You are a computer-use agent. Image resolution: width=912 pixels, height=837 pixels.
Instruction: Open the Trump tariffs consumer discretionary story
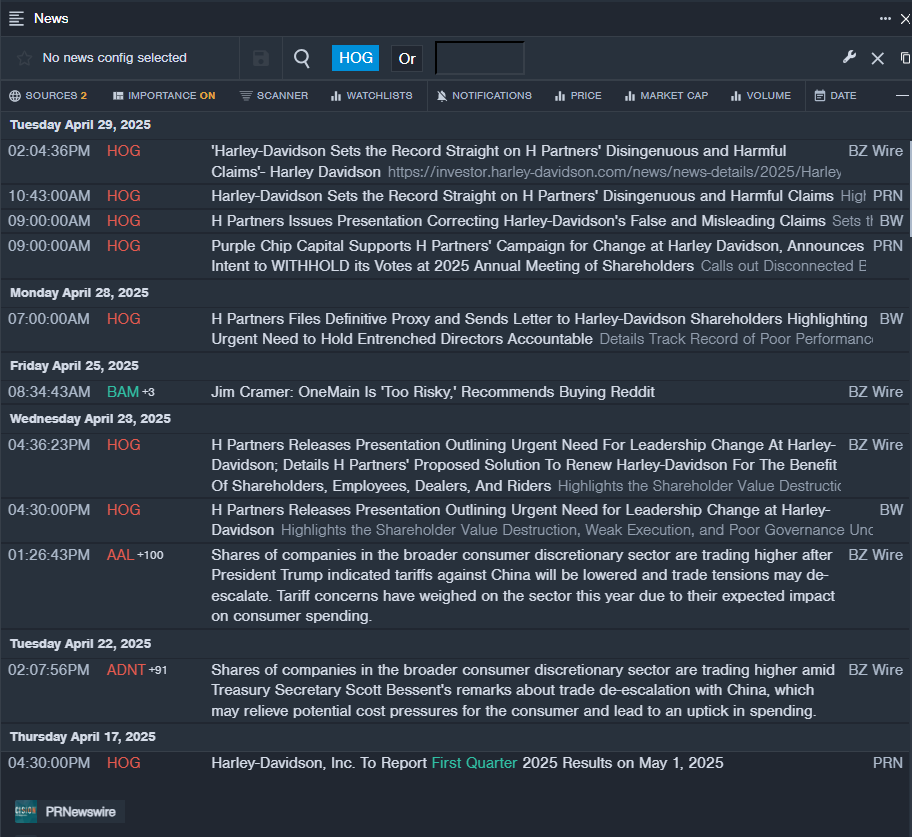click(x=523, y=586)
